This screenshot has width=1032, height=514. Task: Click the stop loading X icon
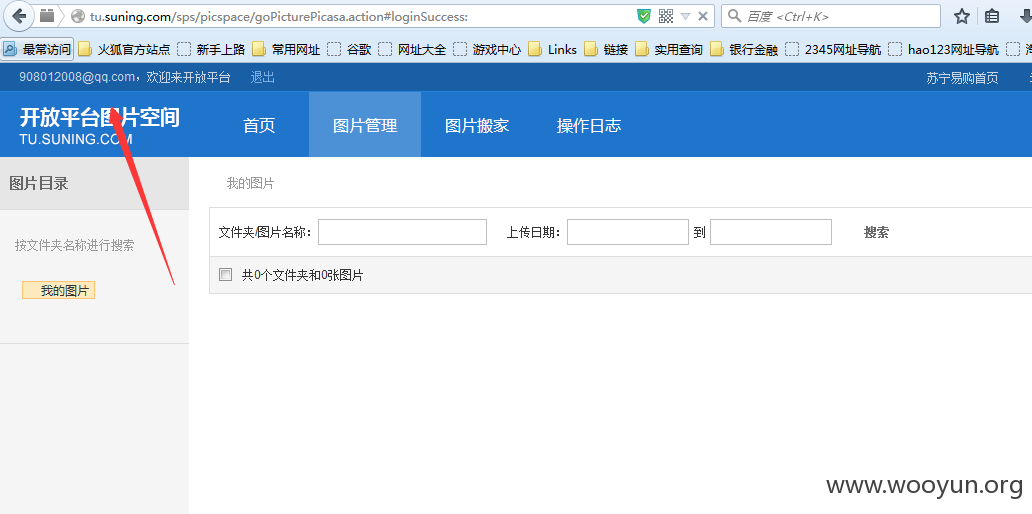pyautogui.click(x=703, y=16)
